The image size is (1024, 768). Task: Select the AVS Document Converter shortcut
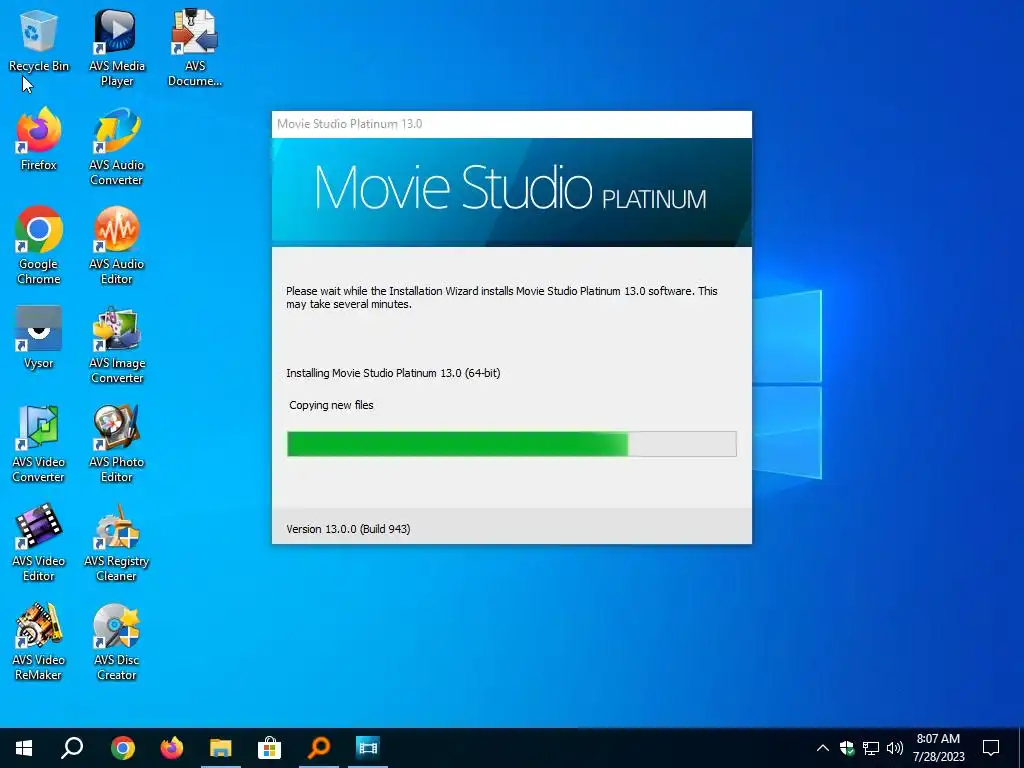coord(195,47)
